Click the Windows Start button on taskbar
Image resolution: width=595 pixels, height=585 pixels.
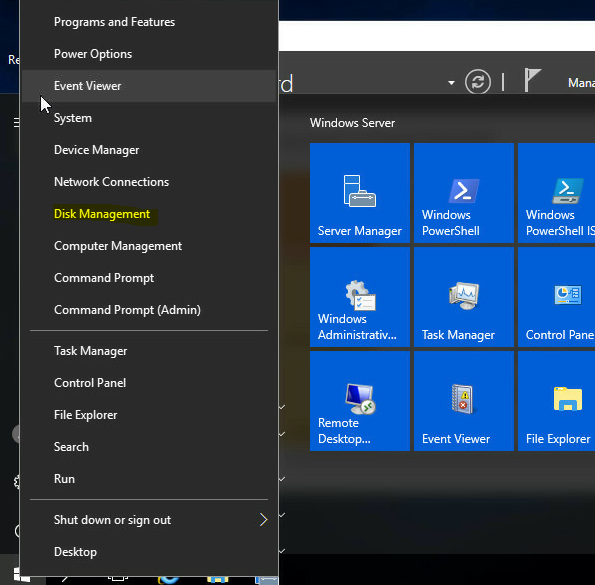coord(22,575)
